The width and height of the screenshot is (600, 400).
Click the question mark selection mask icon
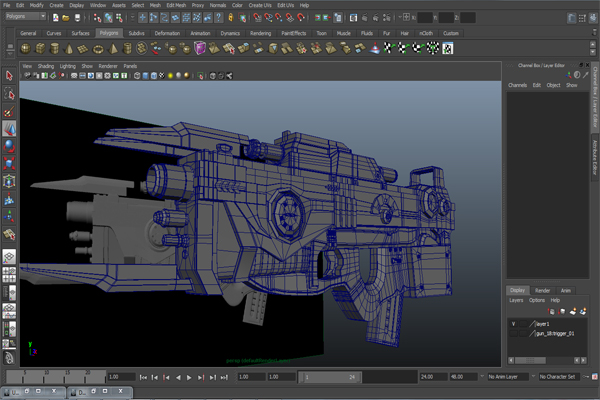218,18
